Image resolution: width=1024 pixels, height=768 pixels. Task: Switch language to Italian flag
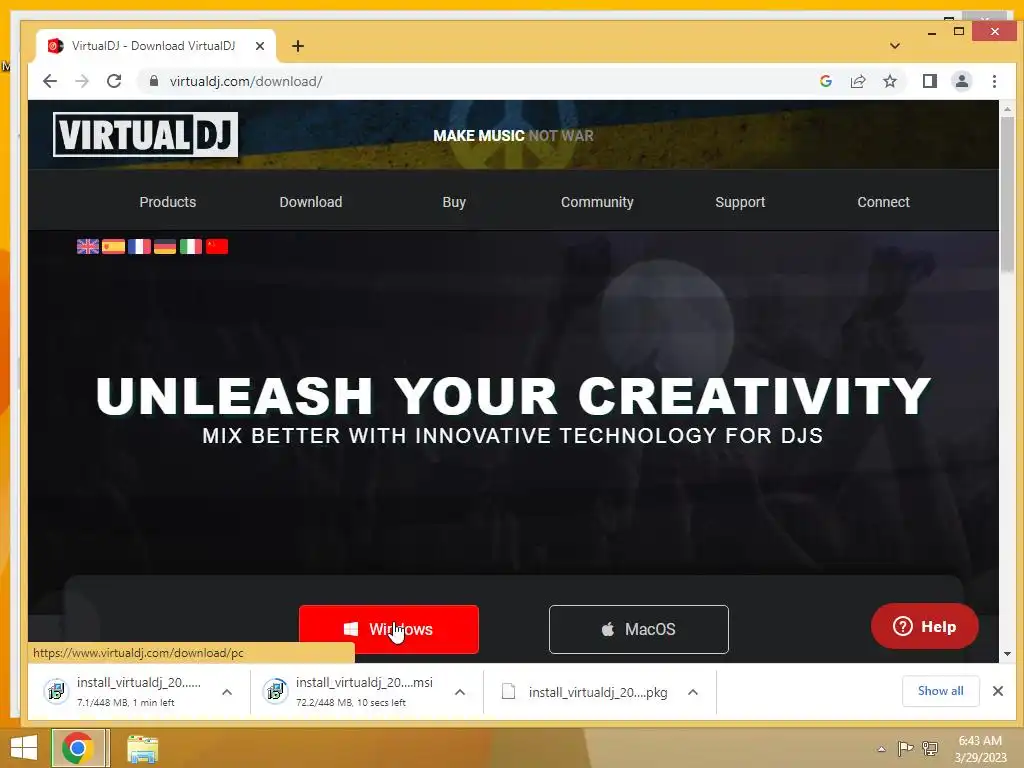coord(191,246)
